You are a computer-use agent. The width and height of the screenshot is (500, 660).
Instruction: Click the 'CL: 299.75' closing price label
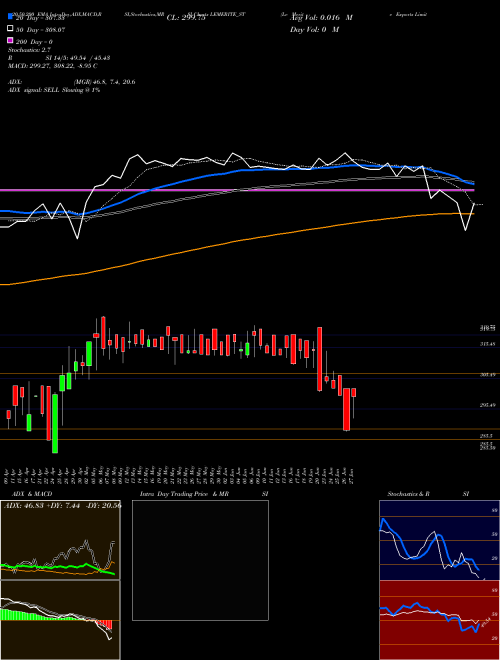[186, 18]
